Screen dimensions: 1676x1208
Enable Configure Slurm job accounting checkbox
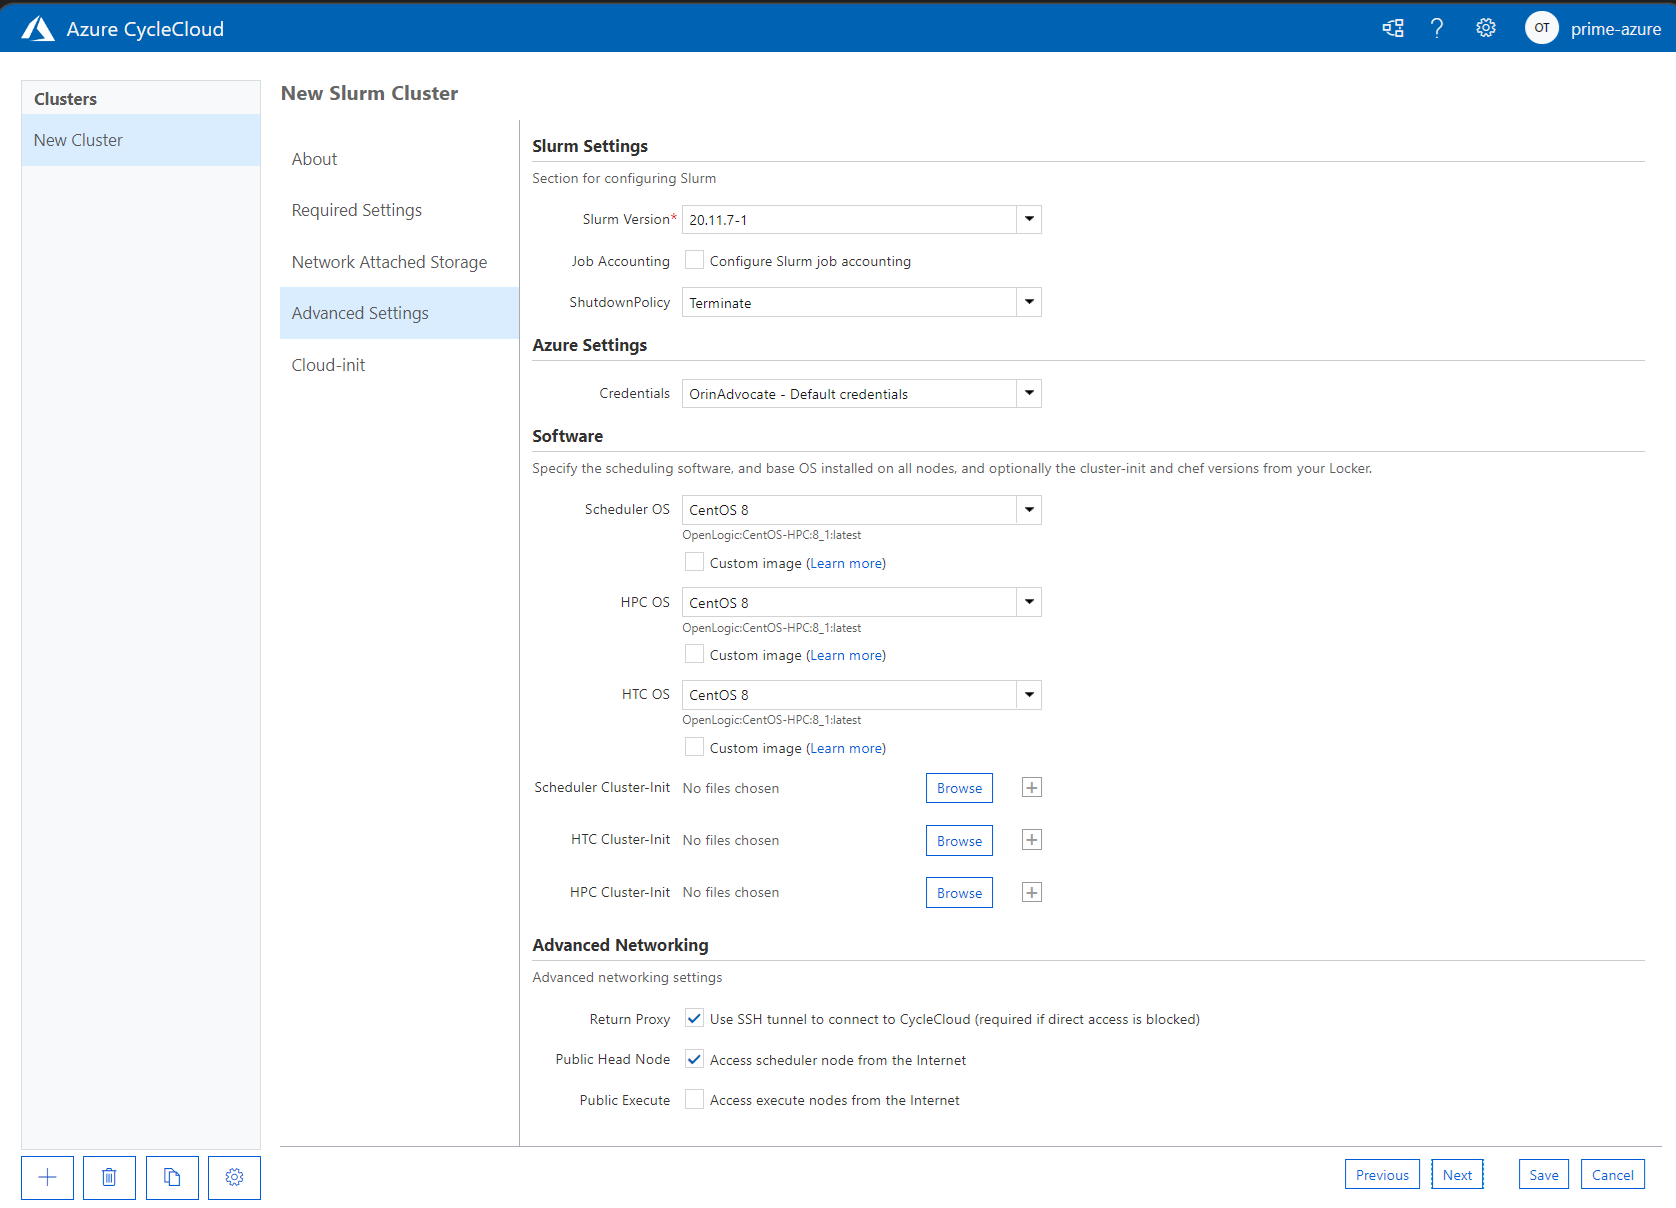click(694, 260)
